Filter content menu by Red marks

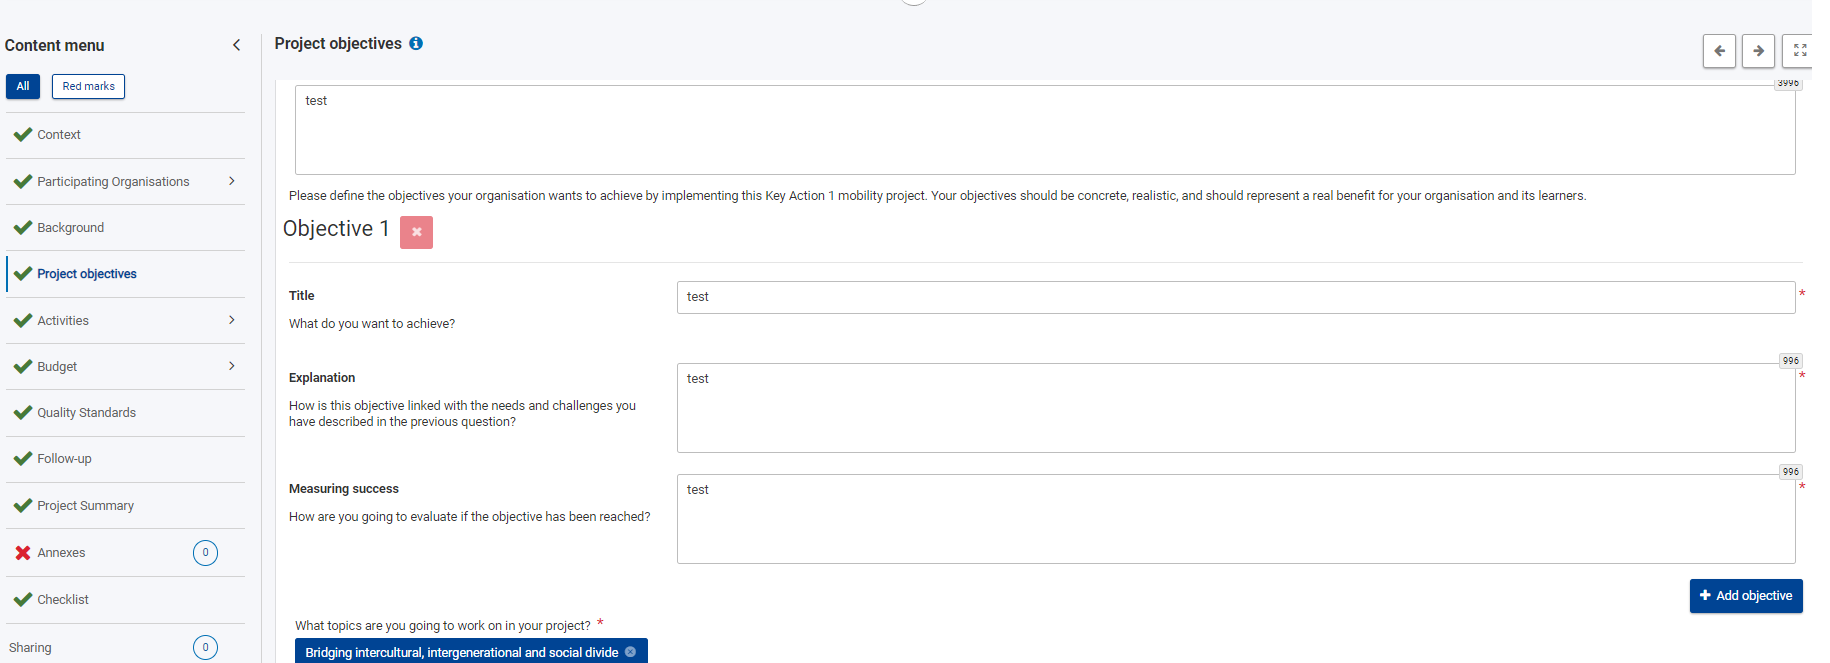click(x=88, y=87)
